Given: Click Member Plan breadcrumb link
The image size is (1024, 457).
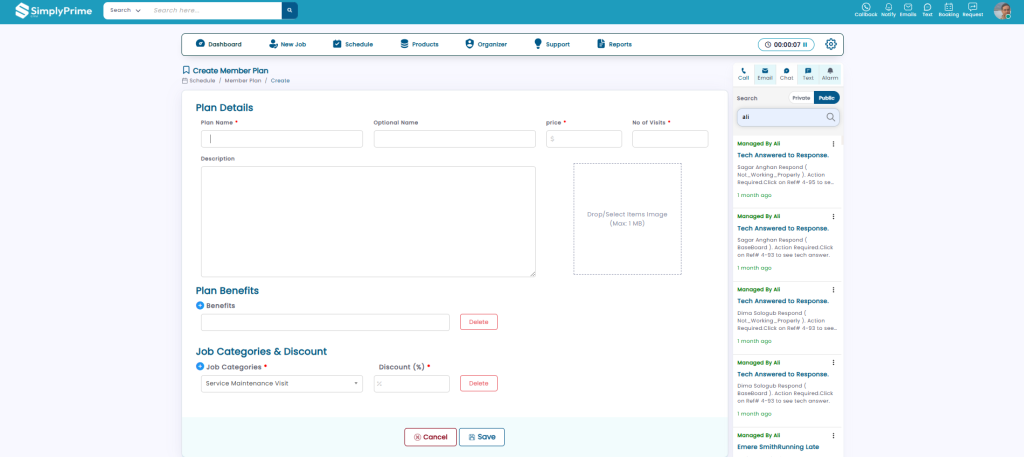Looking at the screenshot, I should coord(243,80).
